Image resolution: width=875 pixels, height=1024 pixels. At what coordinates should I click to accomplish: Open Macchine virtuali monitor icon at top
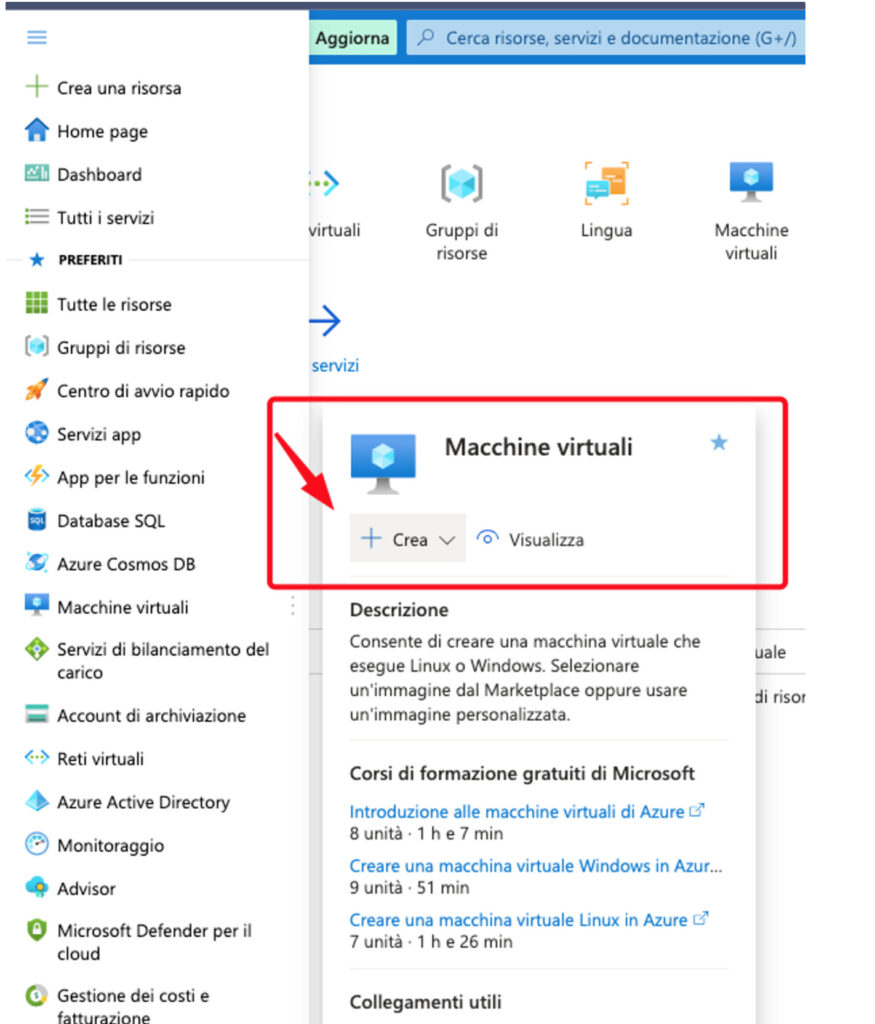(751, 182)
